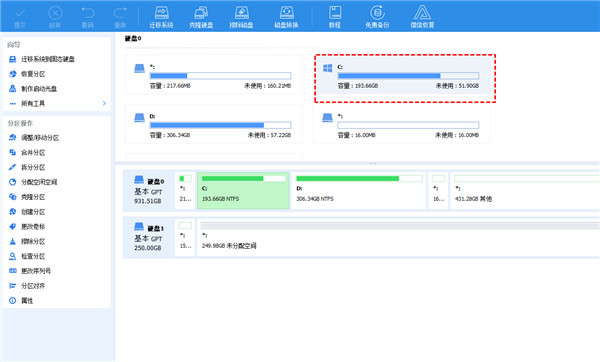This screenshot has width=600, height=362.
Task: Click the panel splitter dots handle
Action: (373, 163)
